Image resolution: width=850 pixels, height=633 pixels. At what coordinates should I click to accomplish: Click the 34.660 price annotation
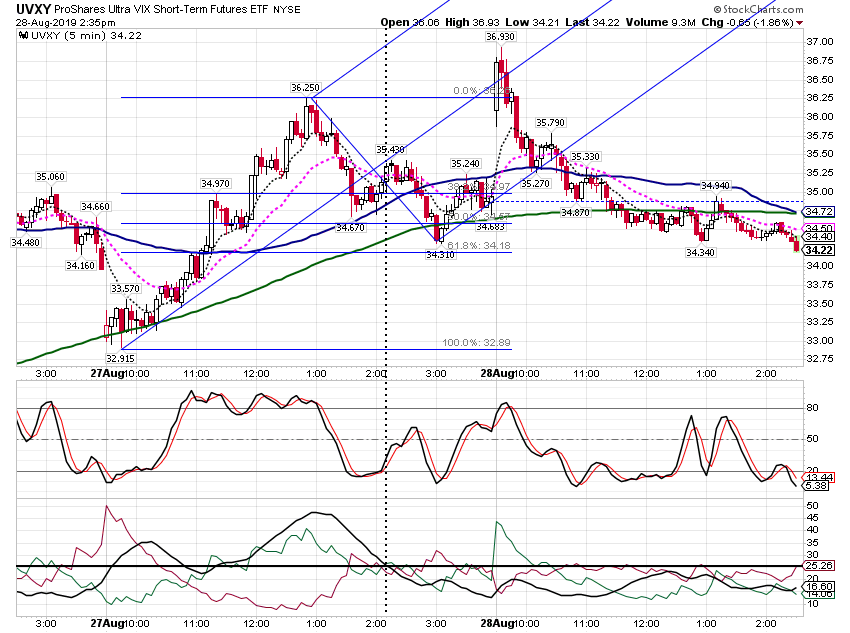point(95,206)
